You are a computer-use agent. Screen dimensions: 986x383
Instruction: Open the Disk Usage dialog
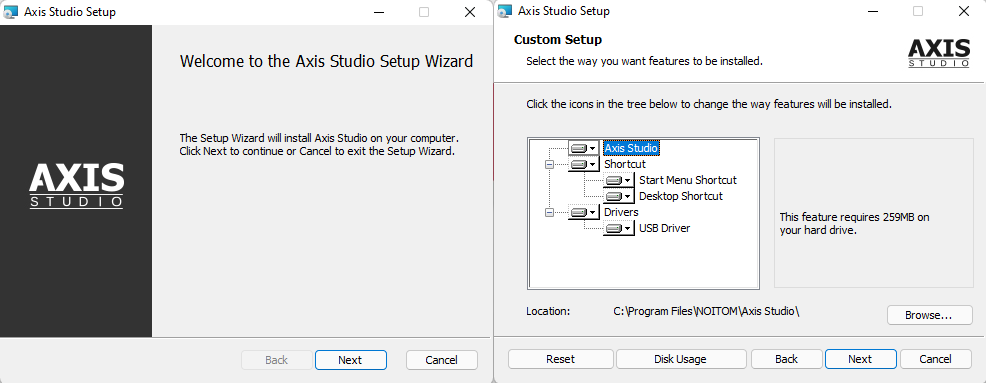click(680, 359)
